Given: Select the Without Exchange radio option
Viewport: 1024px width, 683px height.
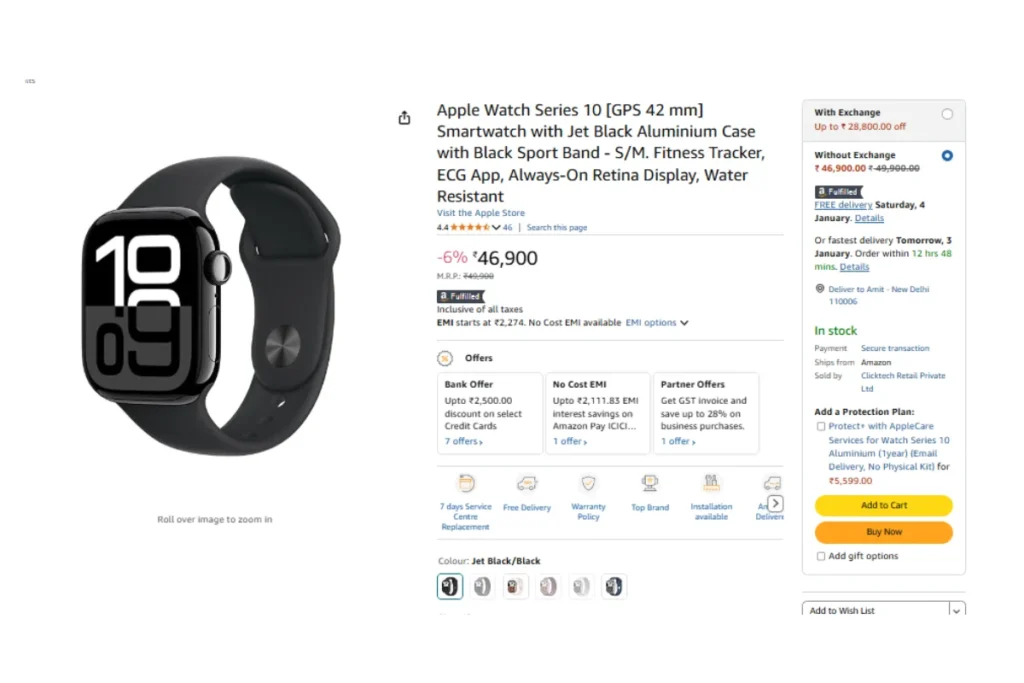Looking at the screenshot, I should pos(947,155).
